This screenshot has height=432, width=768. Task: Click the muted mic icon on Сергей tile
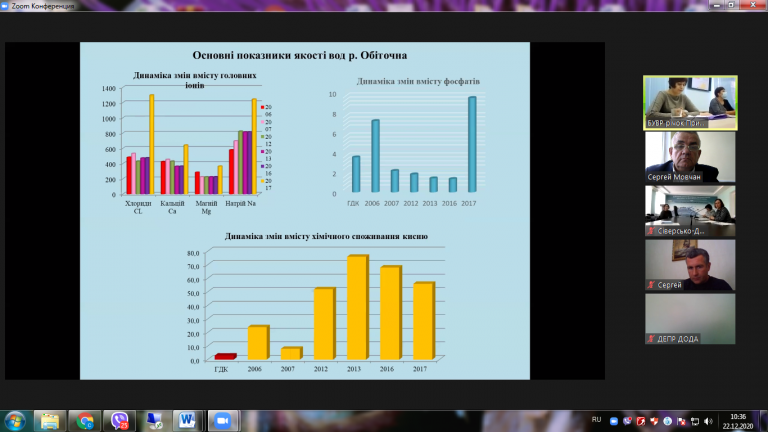(x=651, y=285)
